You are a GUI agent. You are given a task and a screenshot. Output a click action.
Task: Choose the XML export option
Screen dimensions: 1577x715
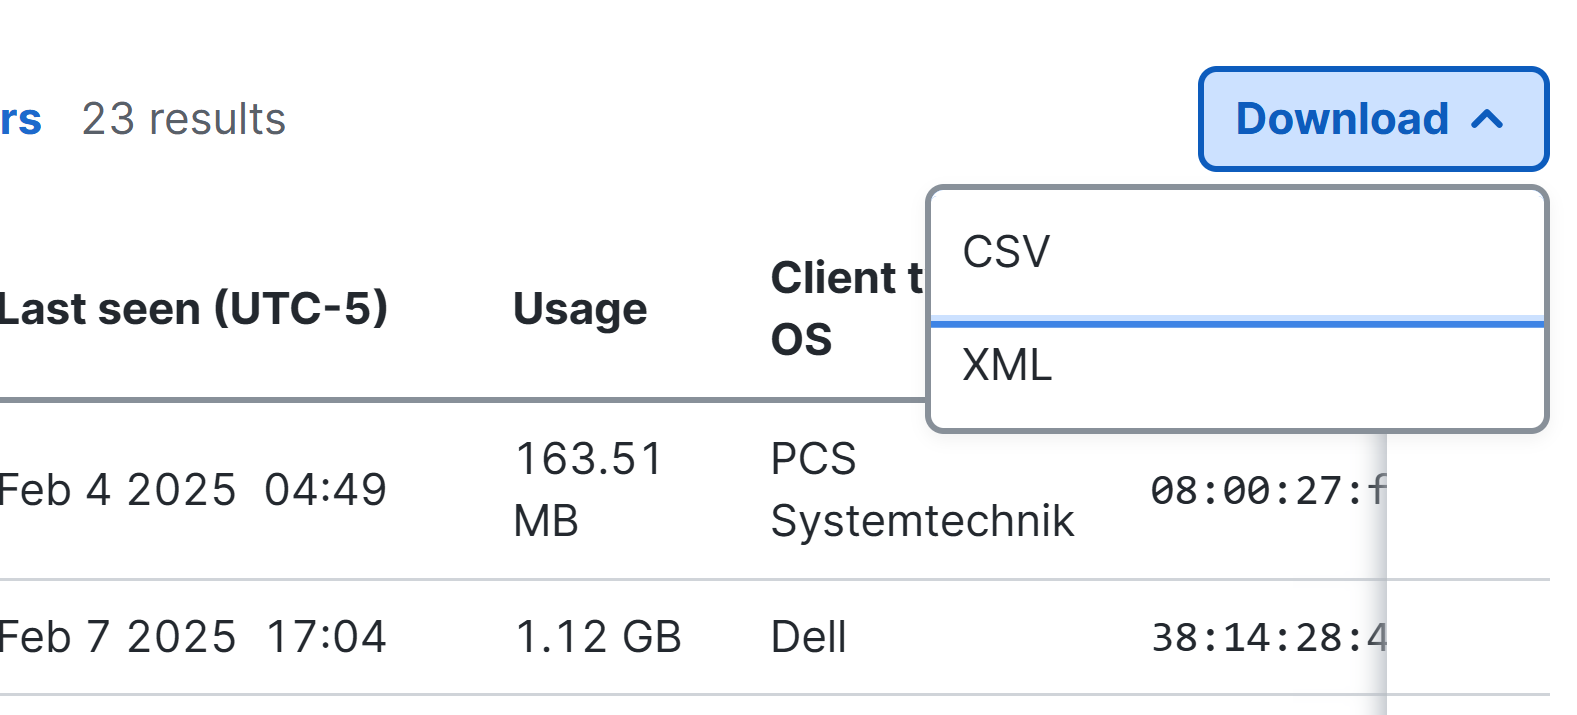coord(1237,366)
